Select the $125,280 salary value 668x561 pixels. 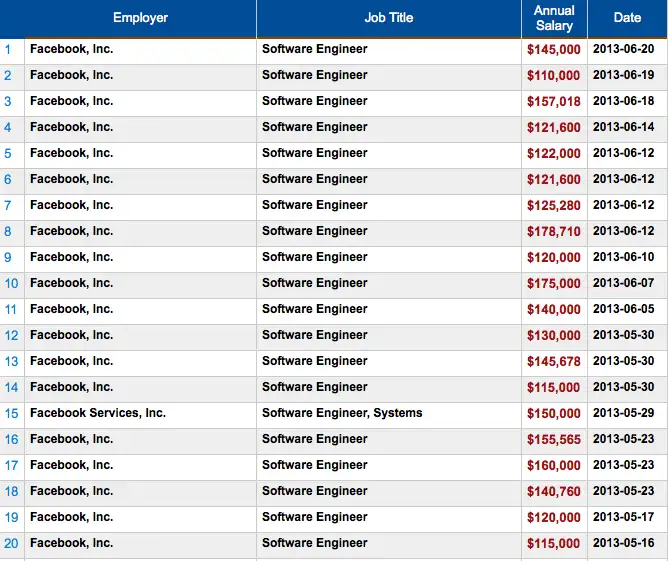pyautogui.click(x=553, y=205)
